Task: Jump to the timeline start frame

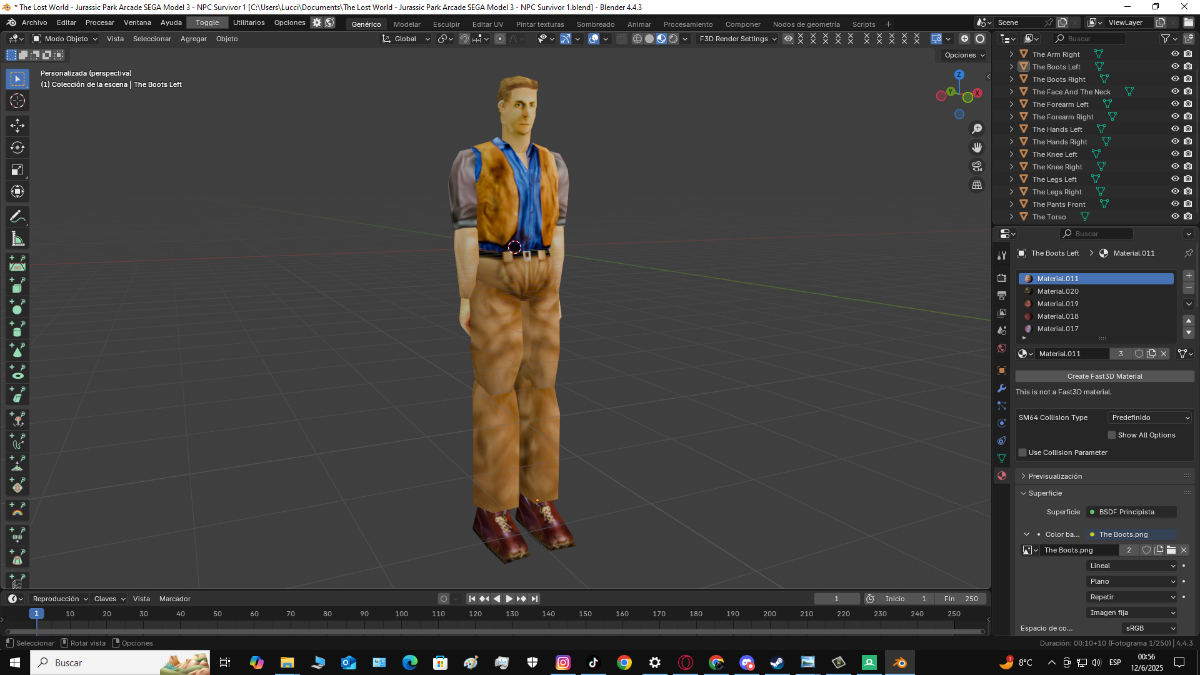Action: [472, 598]
